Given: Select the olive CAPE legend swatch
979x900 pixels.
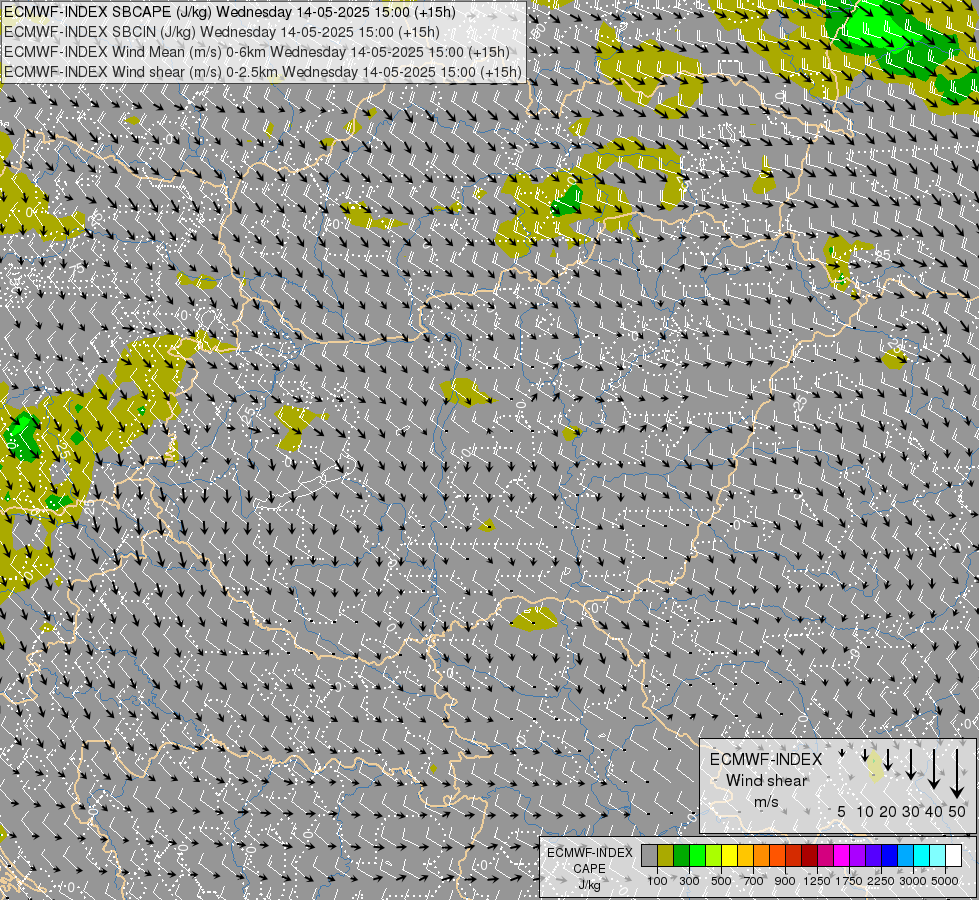Looking at the screenshot, I should [666, 855].
